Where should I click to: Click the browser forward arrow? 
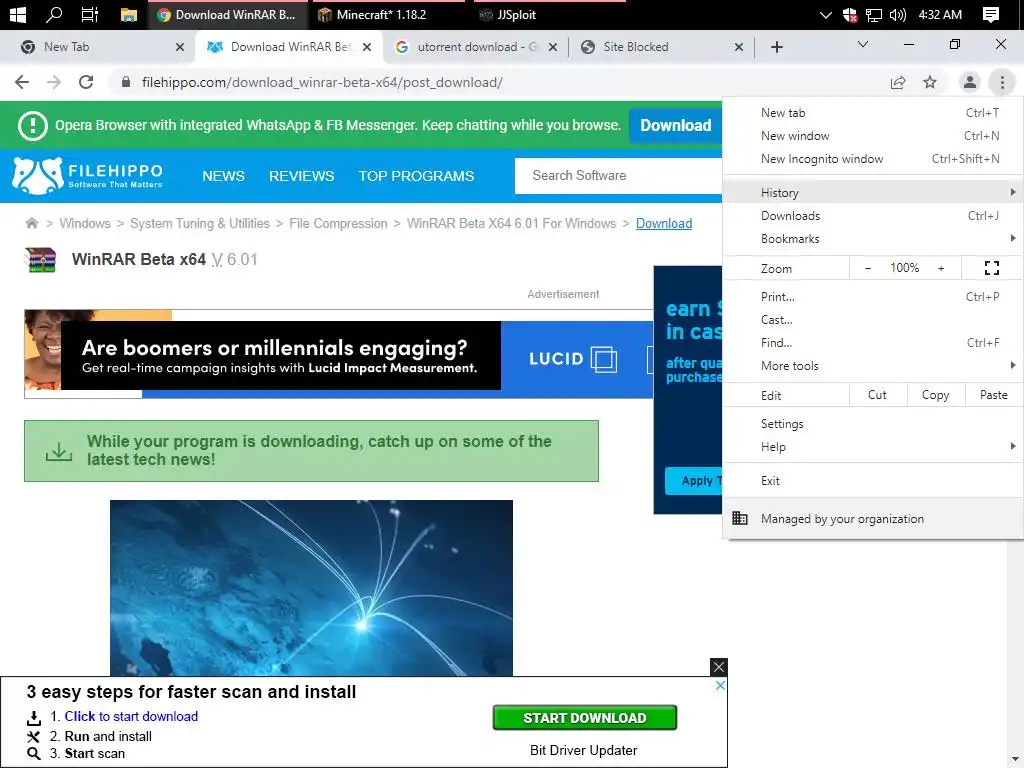pyautogui.click(x=54, y=82)
